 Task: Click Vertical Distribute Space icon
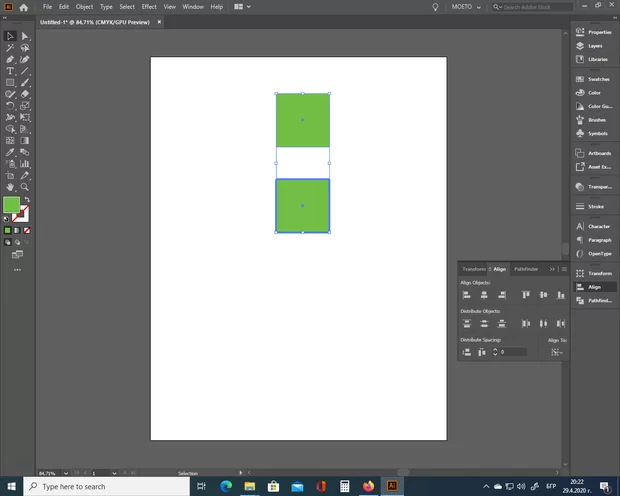click(467, 352)
